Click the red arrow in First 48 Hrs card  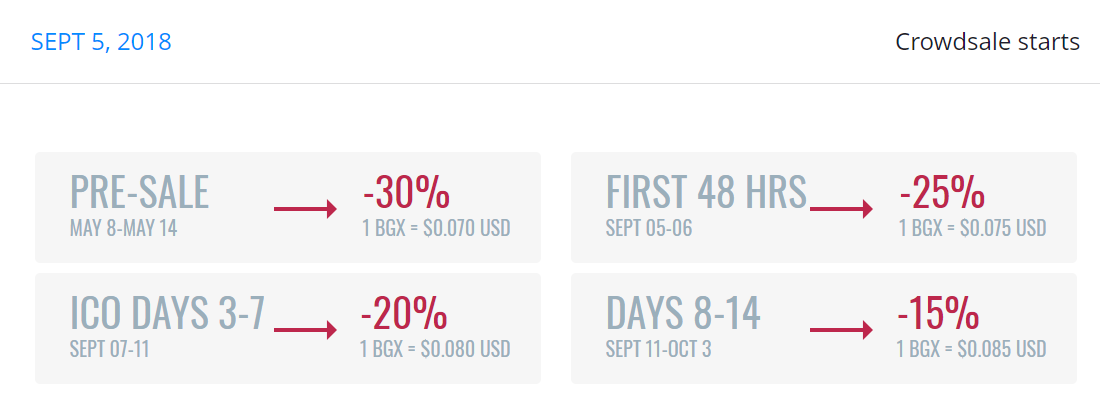[841, 209]
